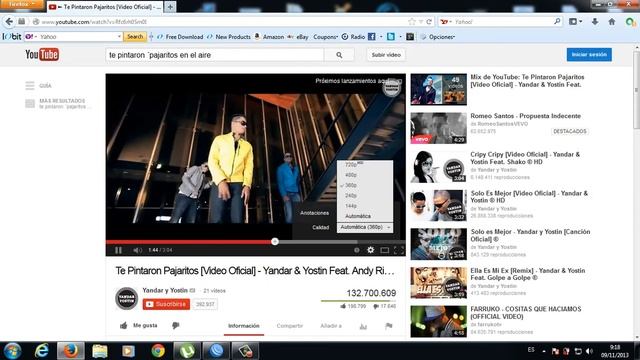Screen dimensions: 640x360
Task: Reload the page in the address bar
Action: [x=429, y=22]
